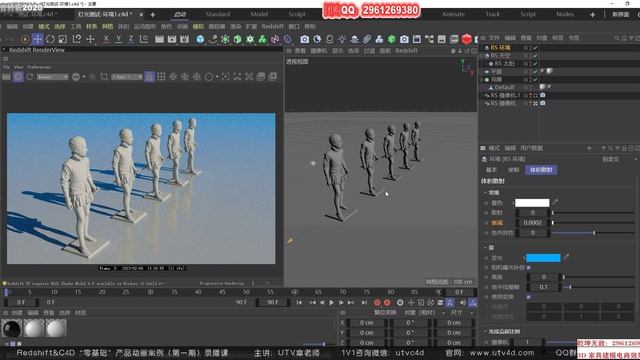Click frame 45 on the timeline ruler
The width and height of the screenshot is (640, 360).
tap(222, 292)
